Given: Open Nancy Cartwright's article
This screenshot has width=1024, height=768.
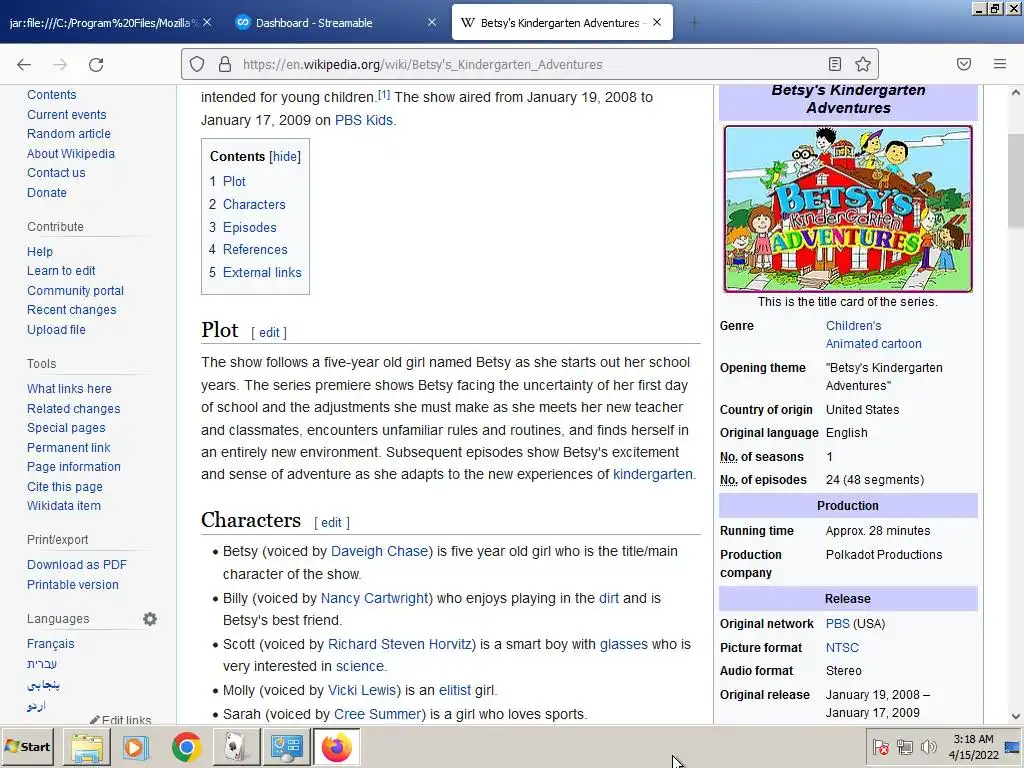Looking at the screenshot, I should [374, 598].
